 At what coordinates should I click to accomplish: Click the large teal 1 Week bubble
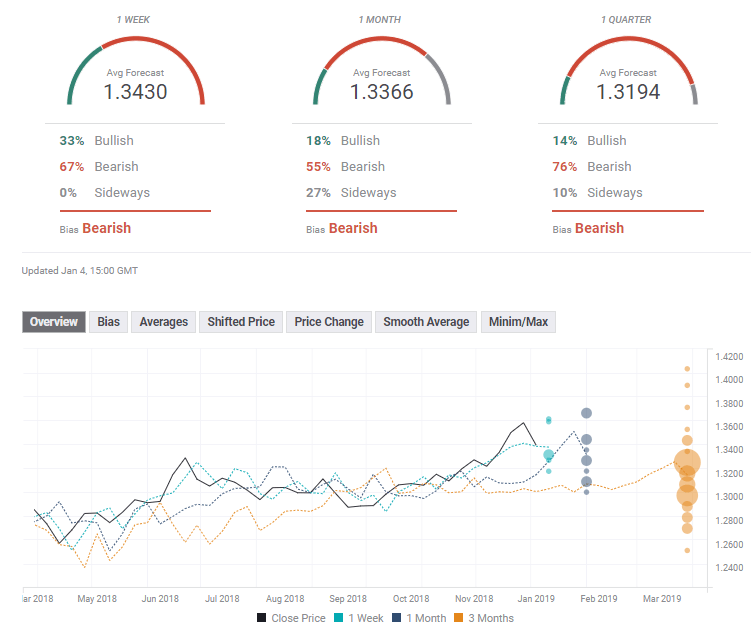[x=548, y=455]
